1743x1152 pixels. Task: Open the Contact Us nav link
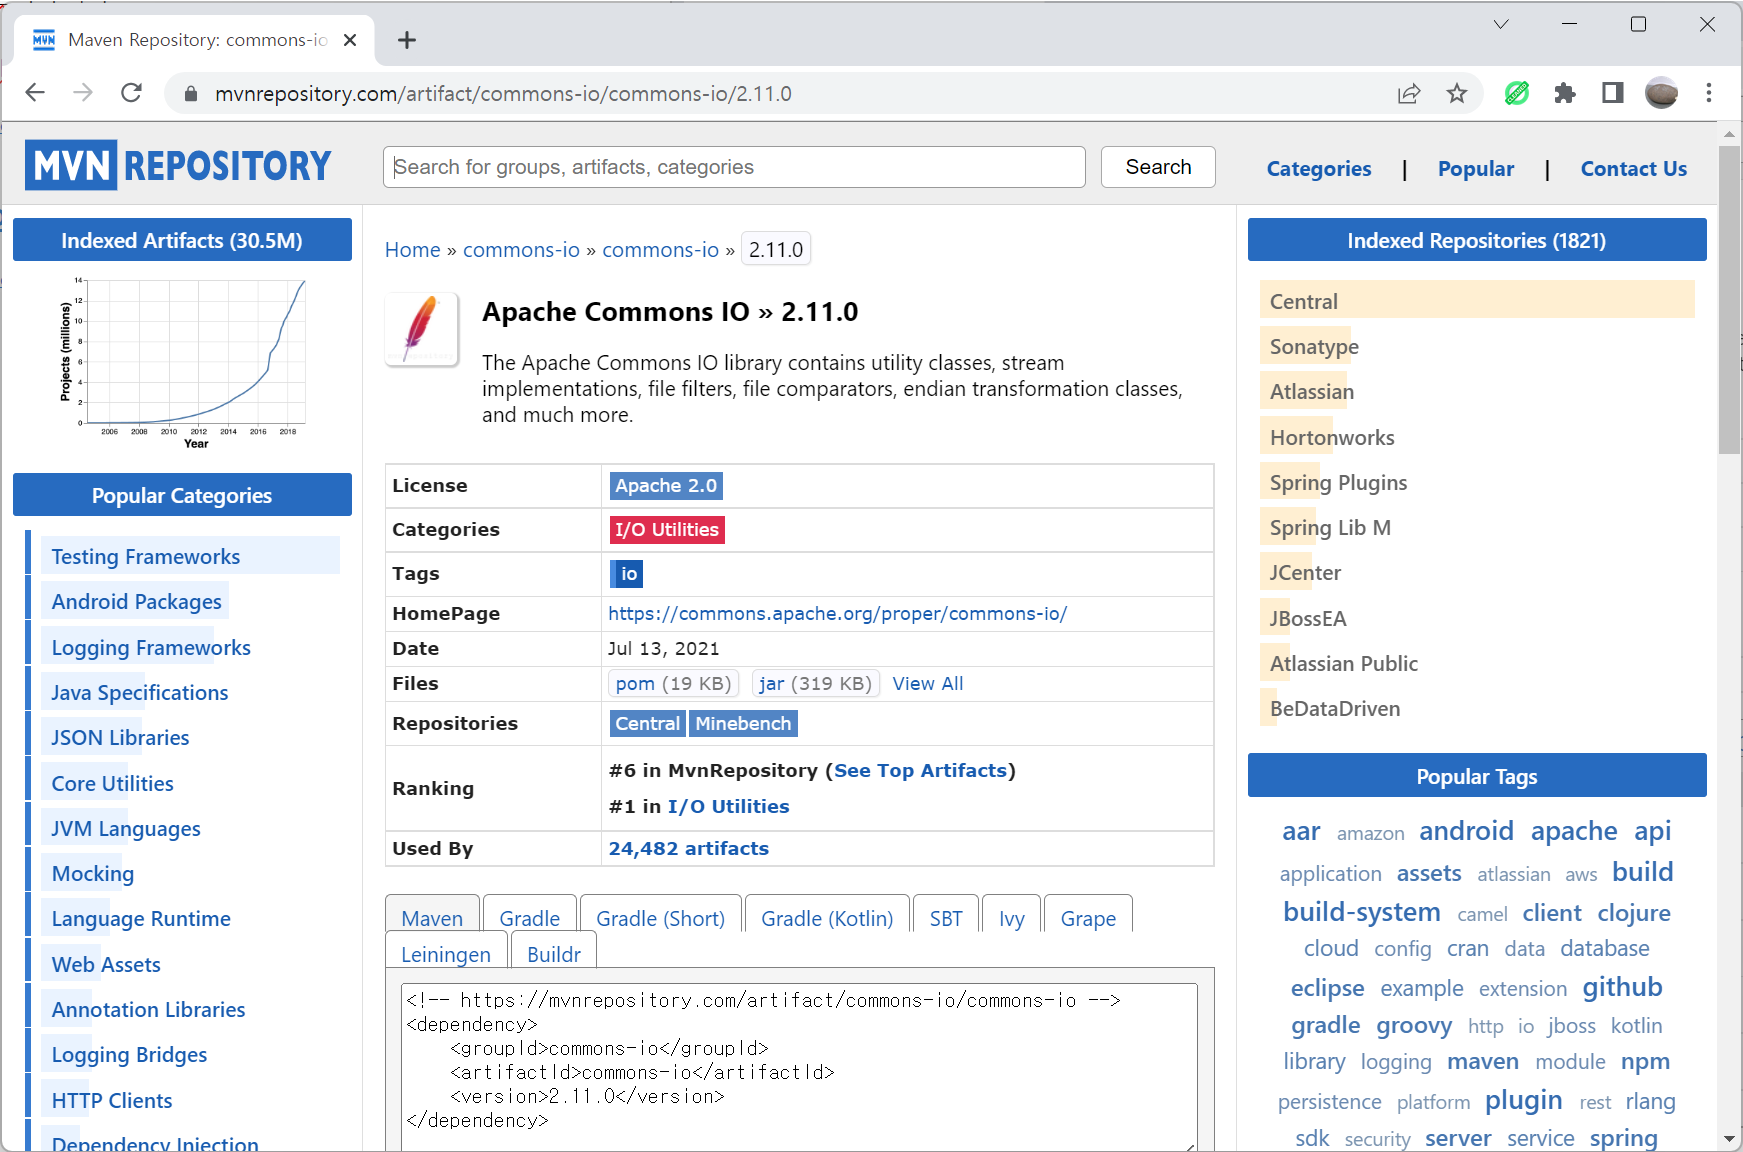tap(1634, 169)
